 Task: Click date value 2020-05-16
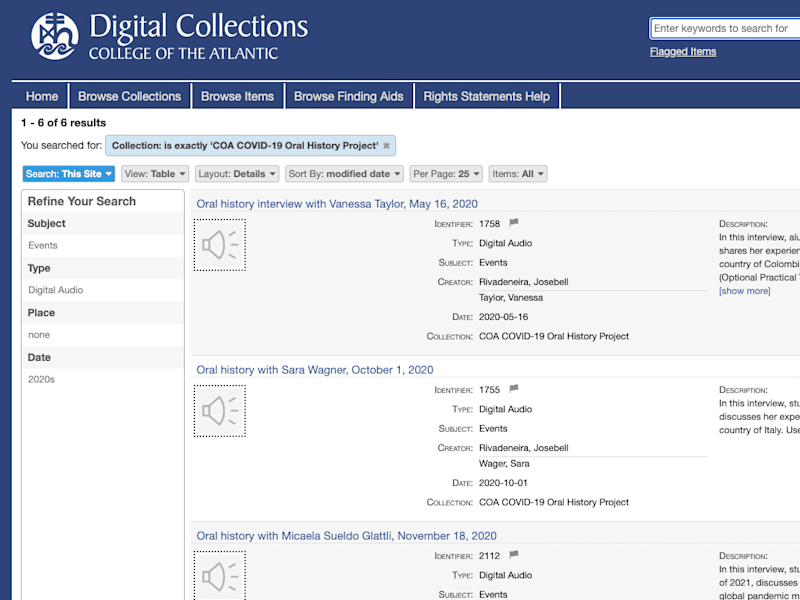(503, 317)
